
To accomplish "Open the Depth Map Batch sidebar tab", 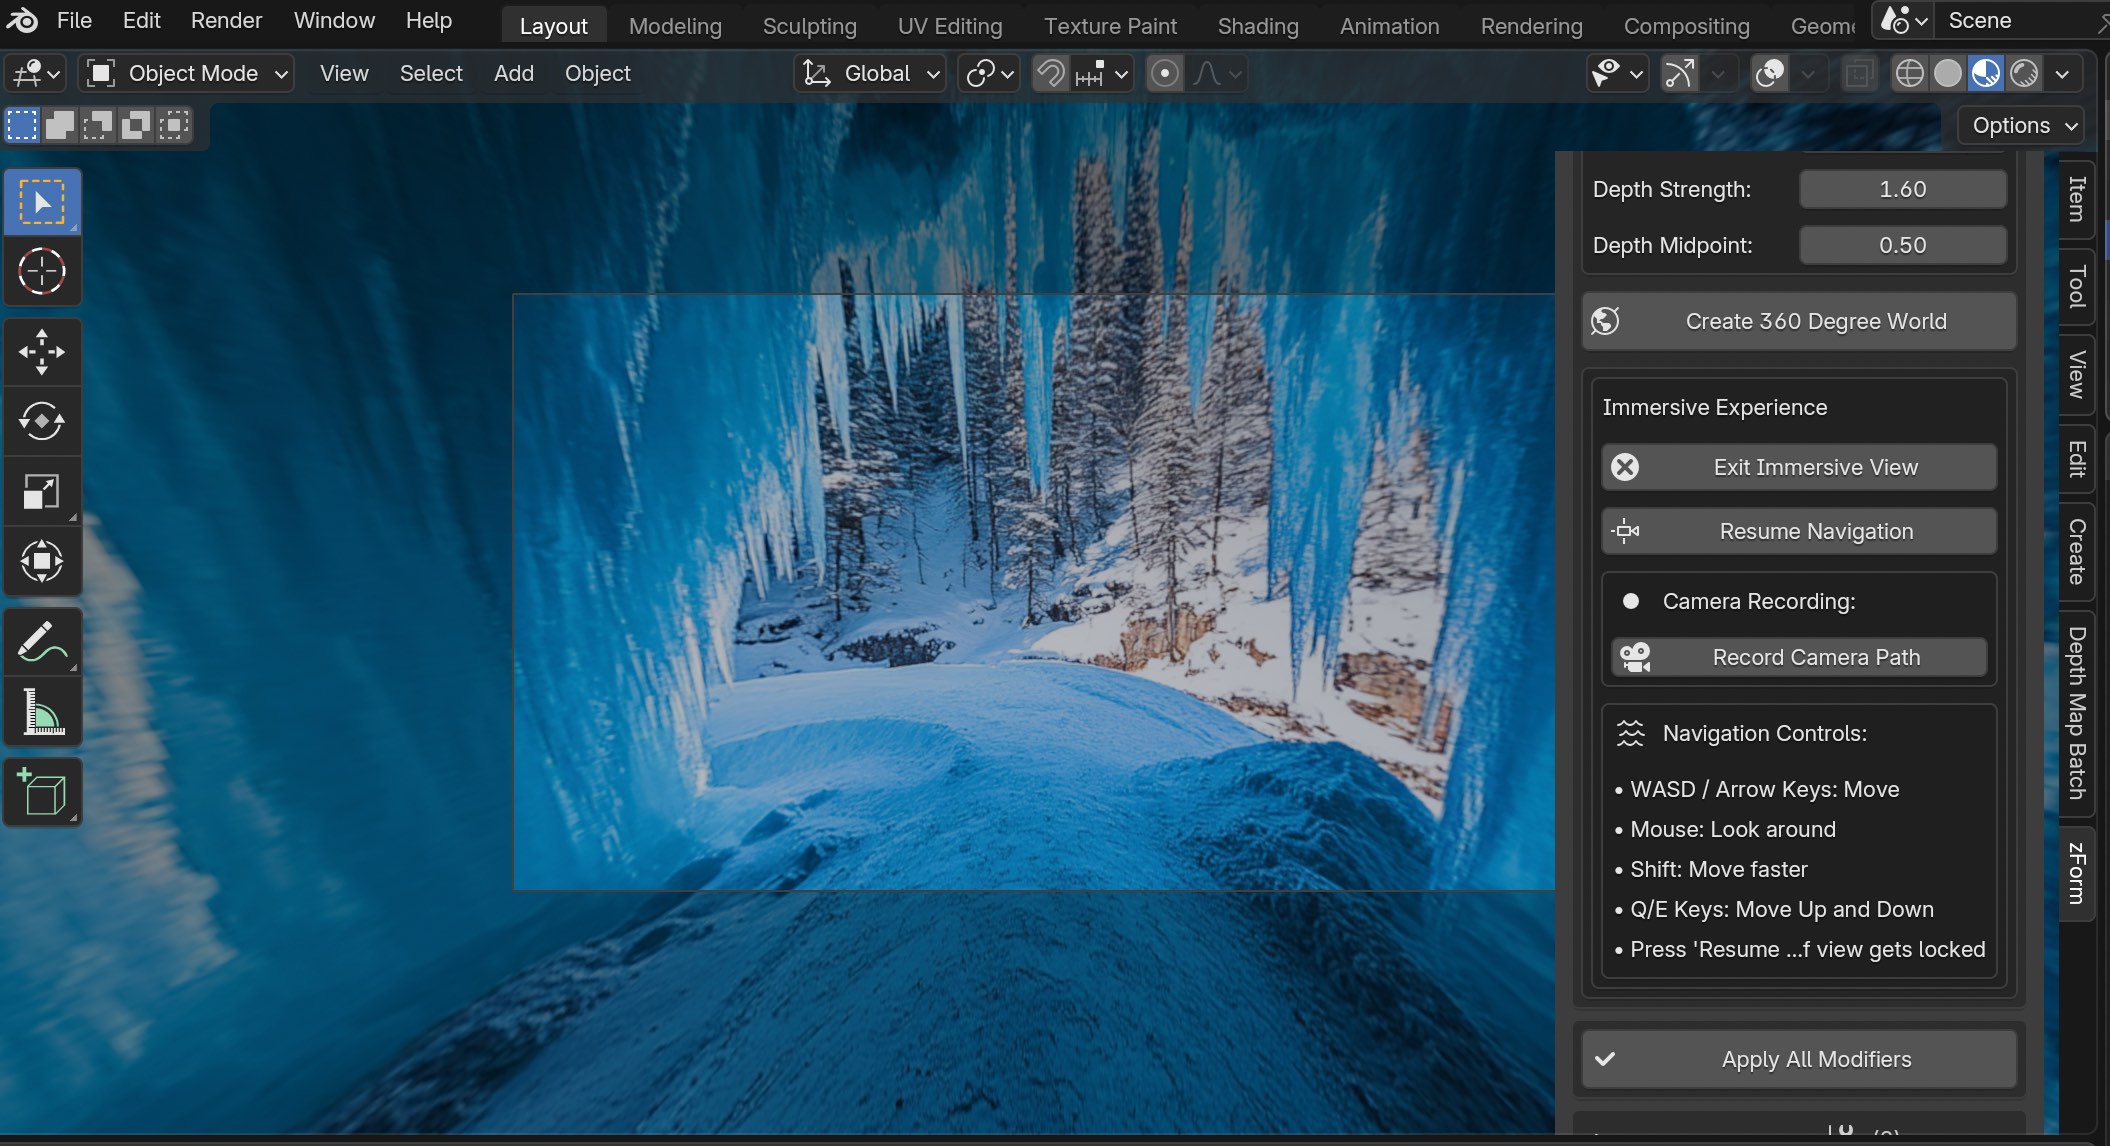I will click(x=2077, y=713).
